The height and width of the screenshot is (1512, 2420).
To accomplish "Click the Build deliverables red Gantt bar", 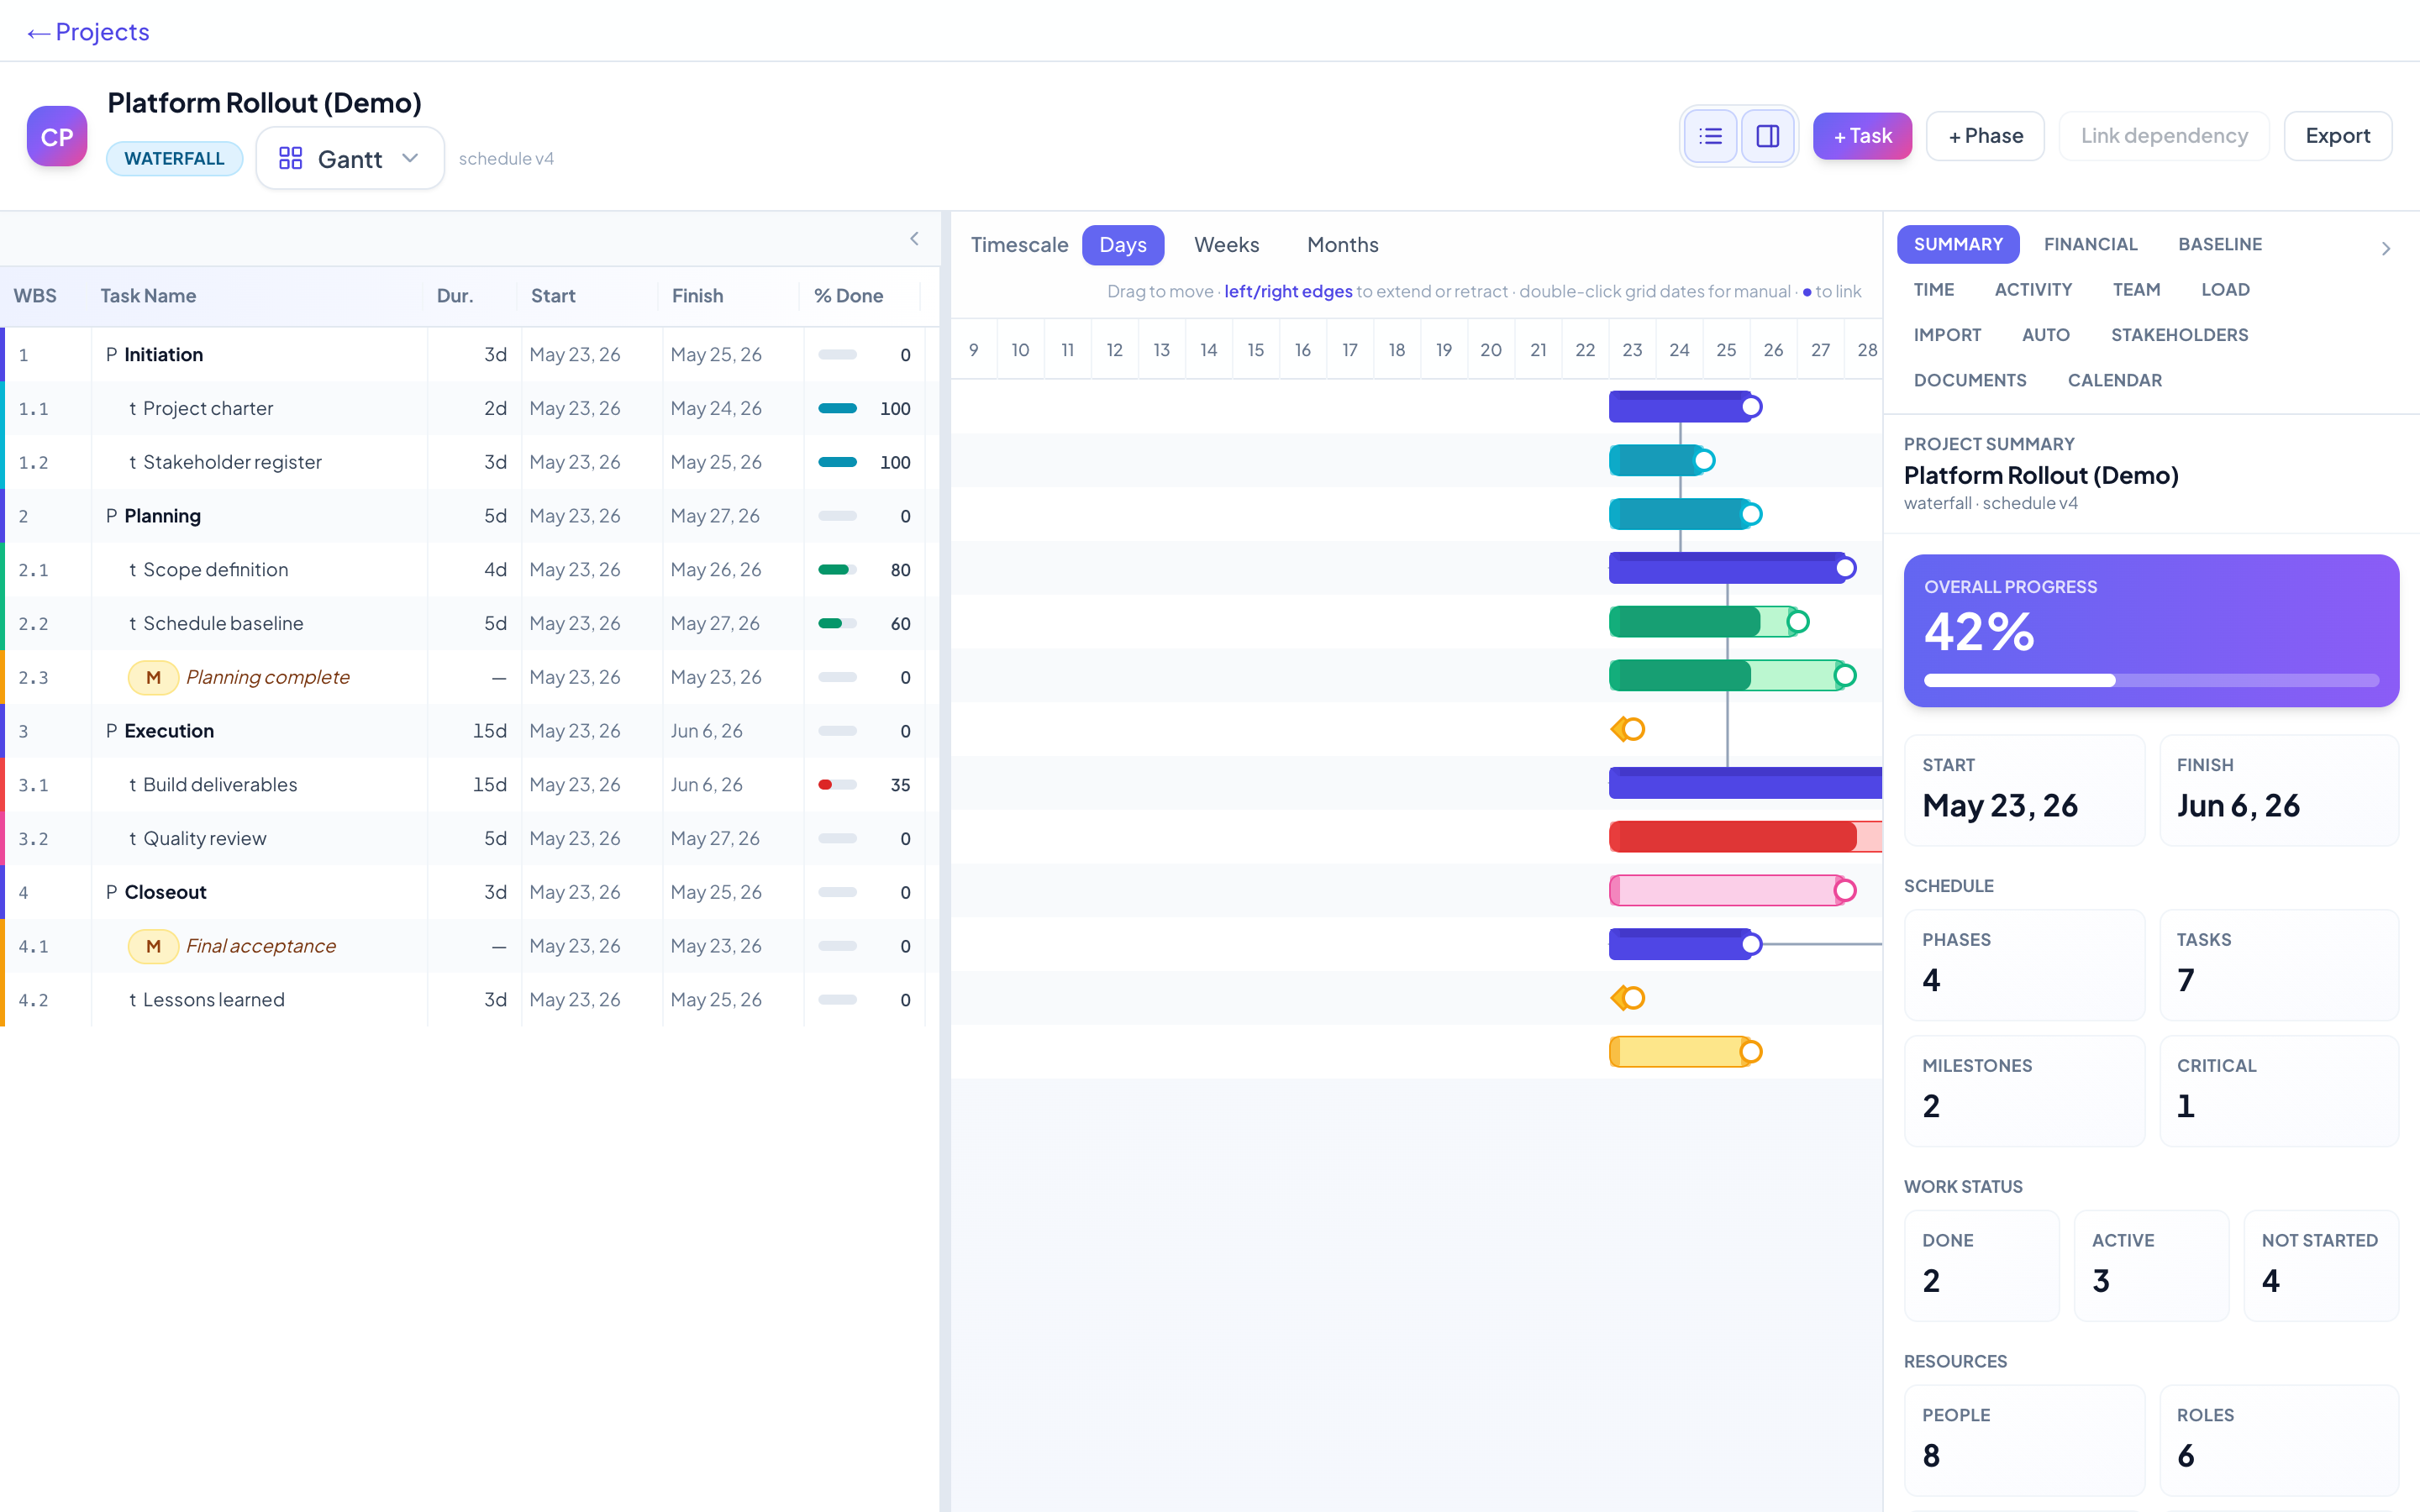I will [x=1745, y=837].
